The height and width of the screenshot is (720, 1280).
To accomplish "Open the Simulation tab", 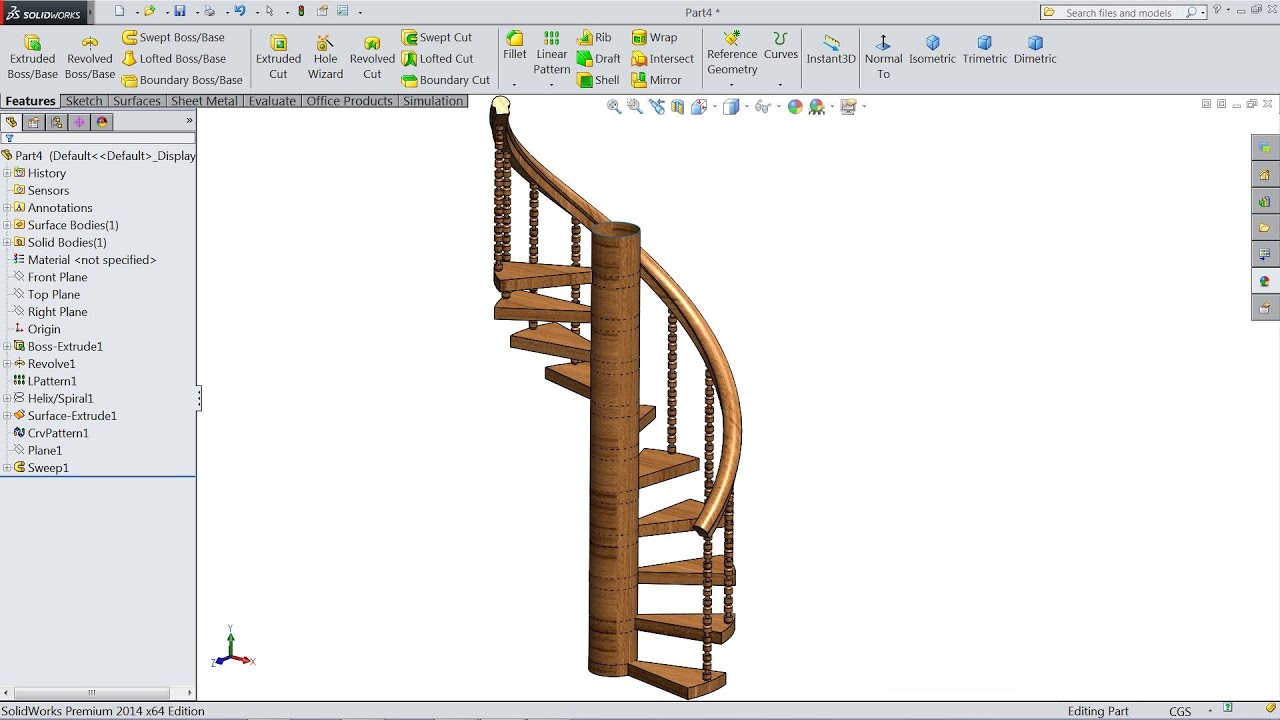I will (433, 101).
